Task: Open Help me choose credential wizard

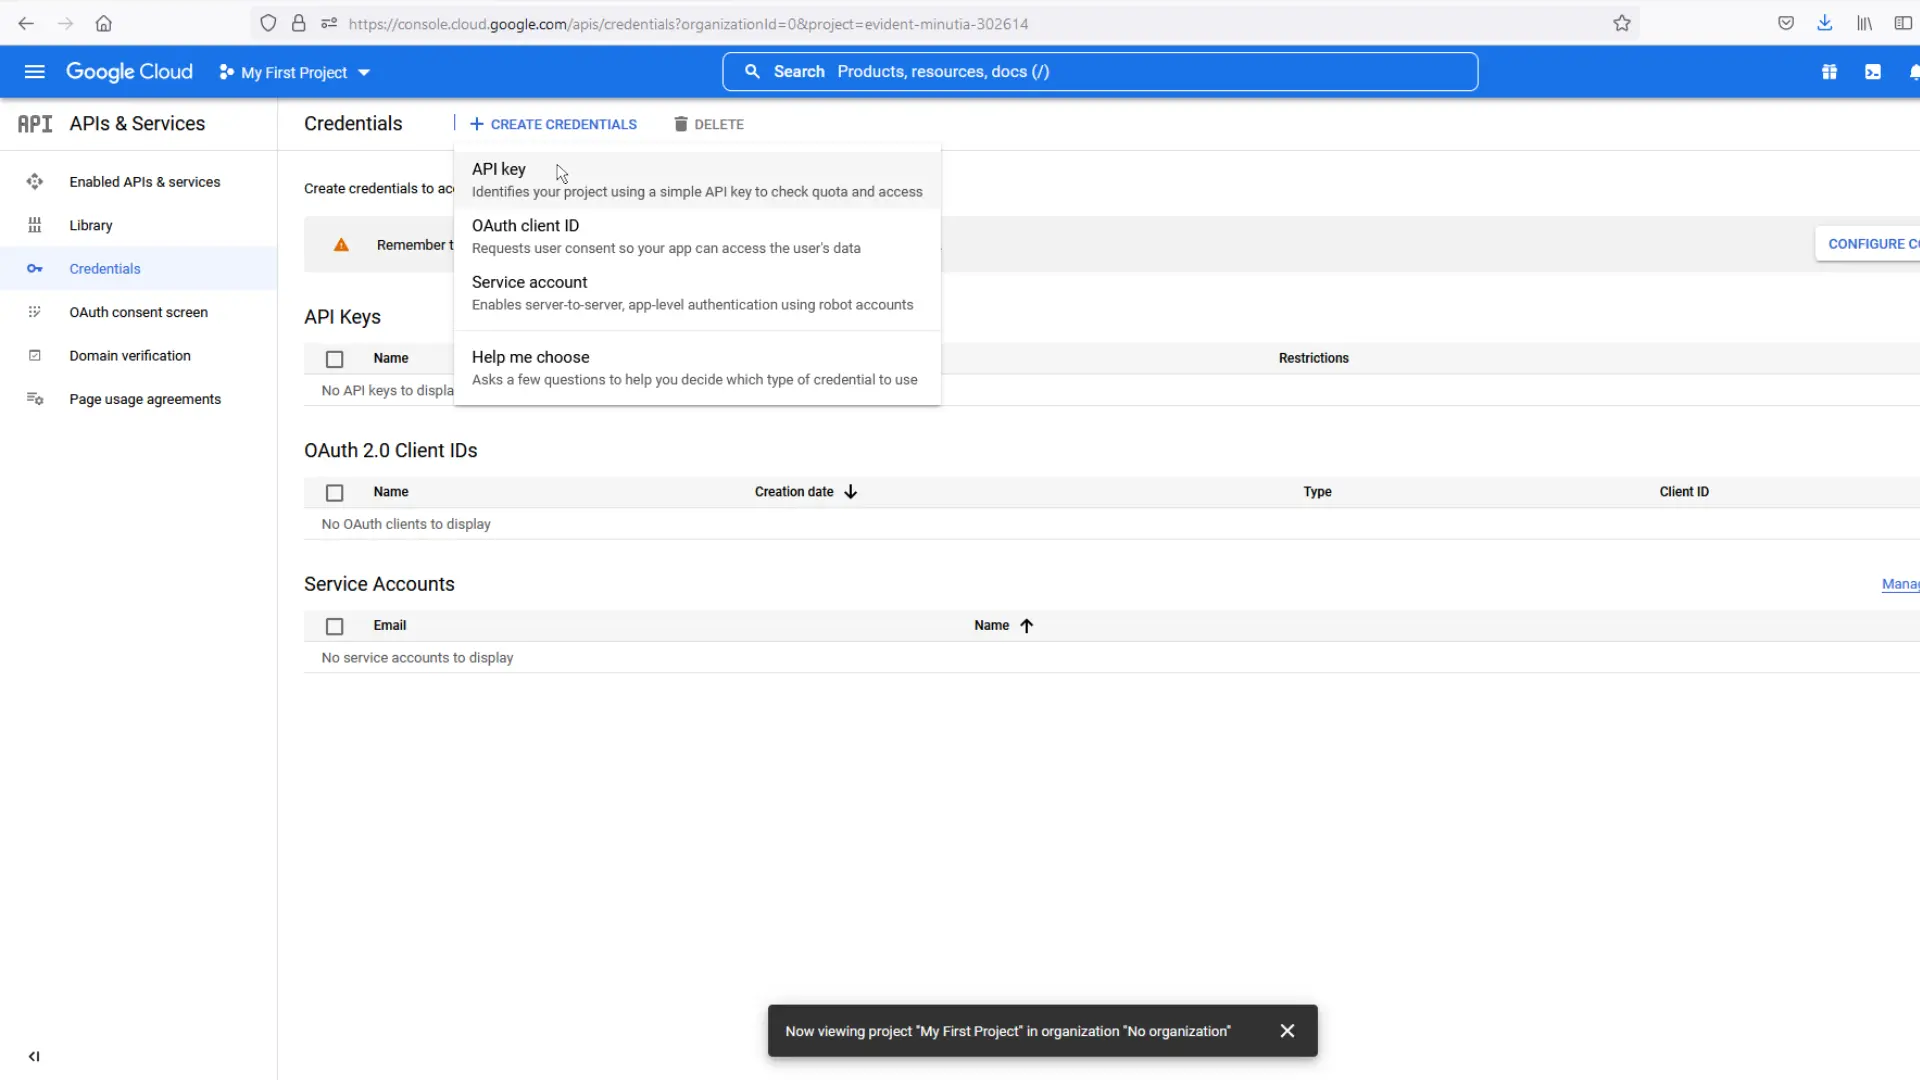Action: [531, 356]
